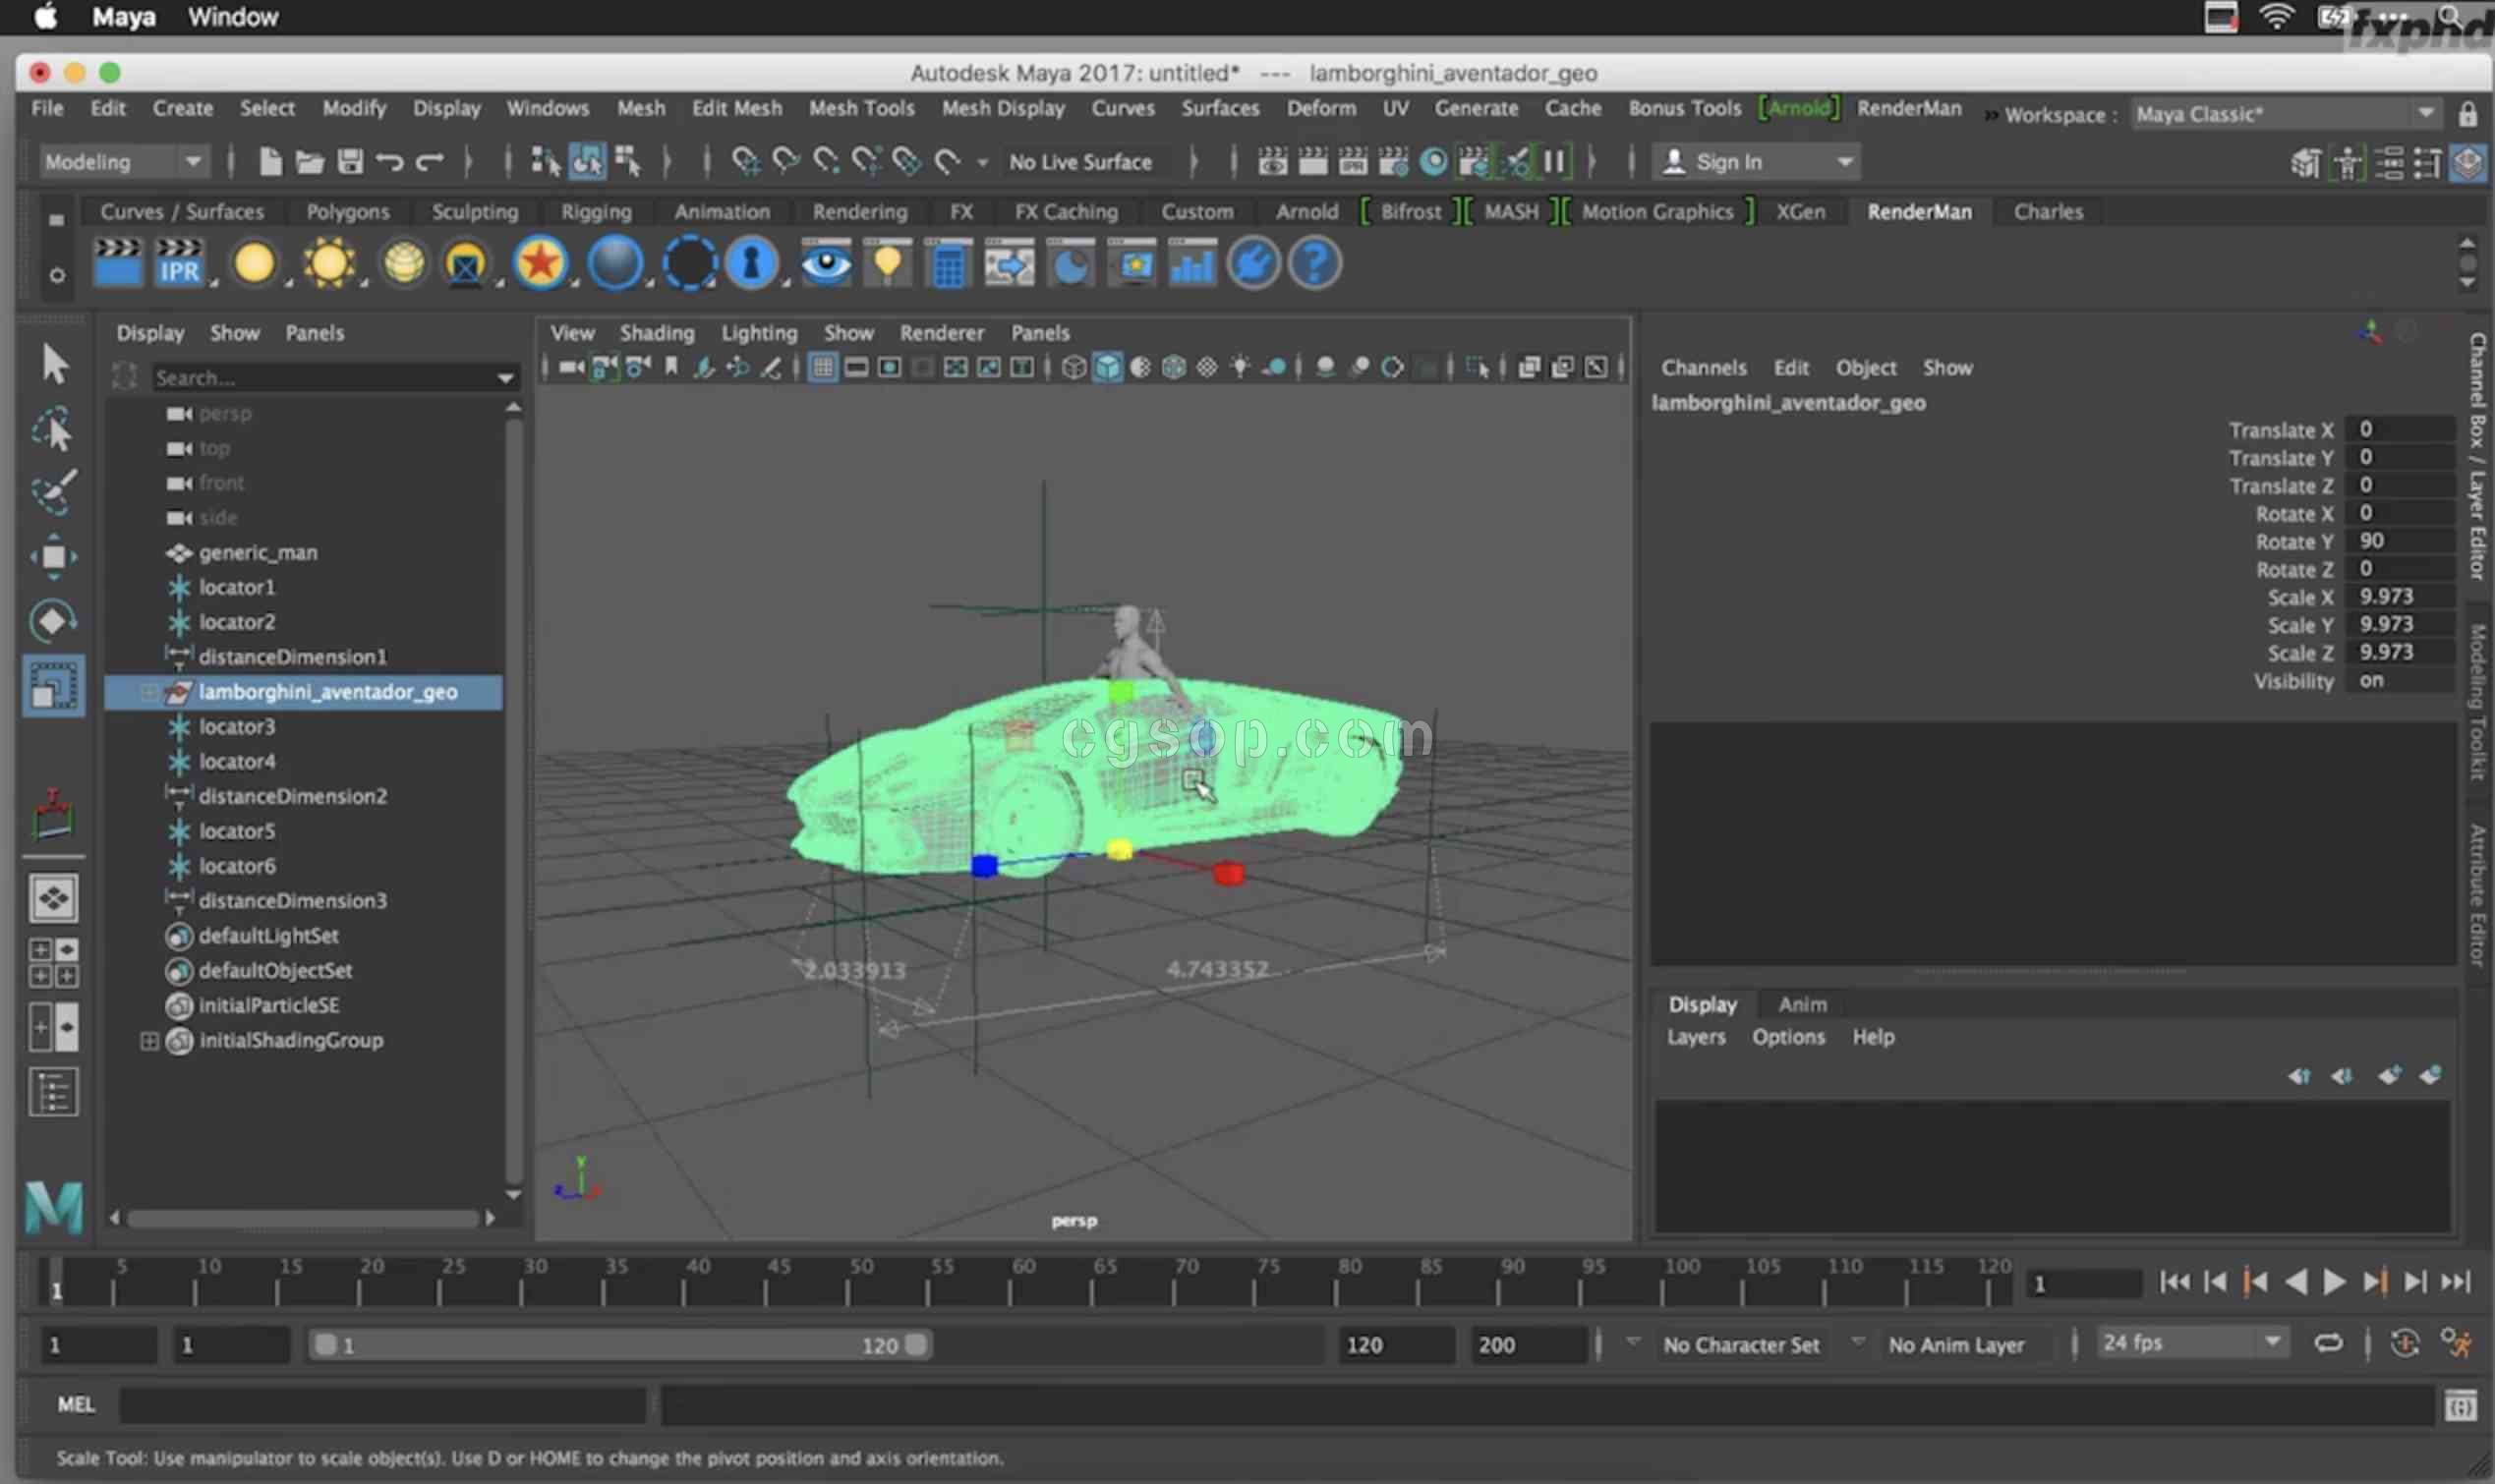Switch to the Polygons shelf tab
Viewport: 2495px width, 1484px height.
coord(347,212)
